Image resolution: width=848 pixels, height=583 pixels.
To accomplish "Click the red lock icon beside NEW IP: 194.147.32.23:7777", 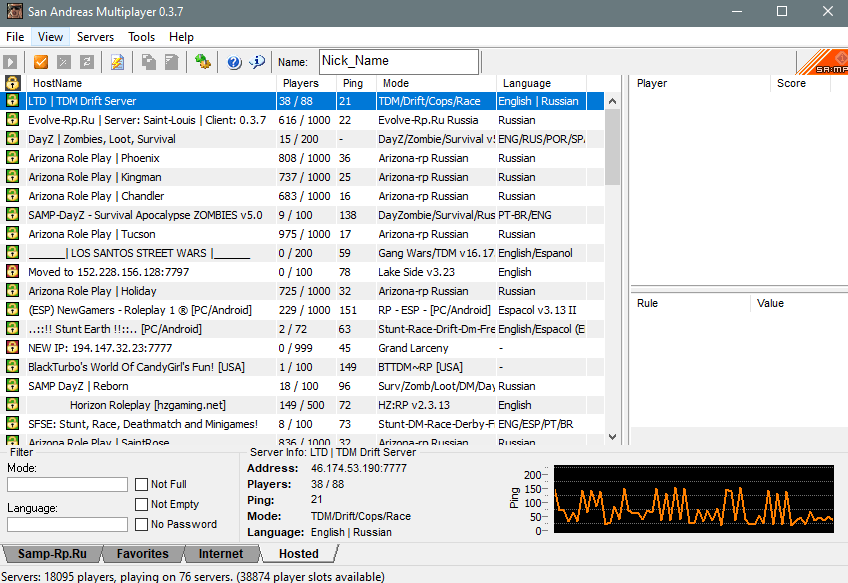I will [x=12, y=347].
